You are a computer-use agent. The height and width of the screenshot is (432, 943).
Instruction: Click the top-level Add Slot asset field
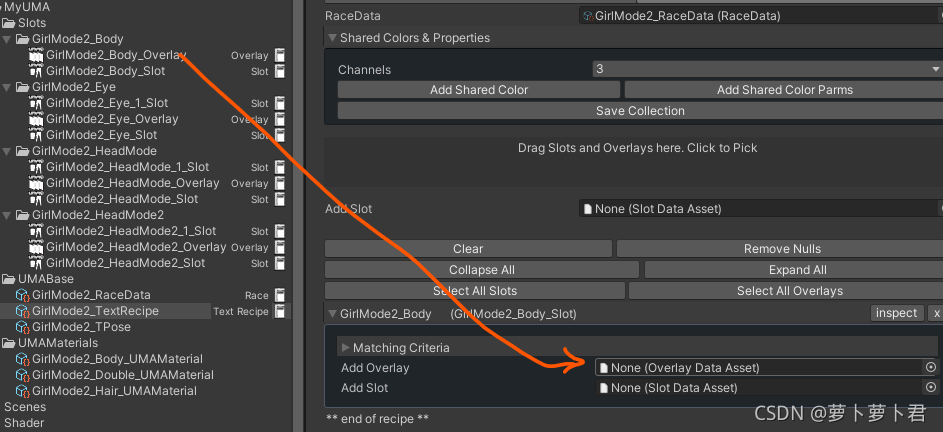point(761,209)
